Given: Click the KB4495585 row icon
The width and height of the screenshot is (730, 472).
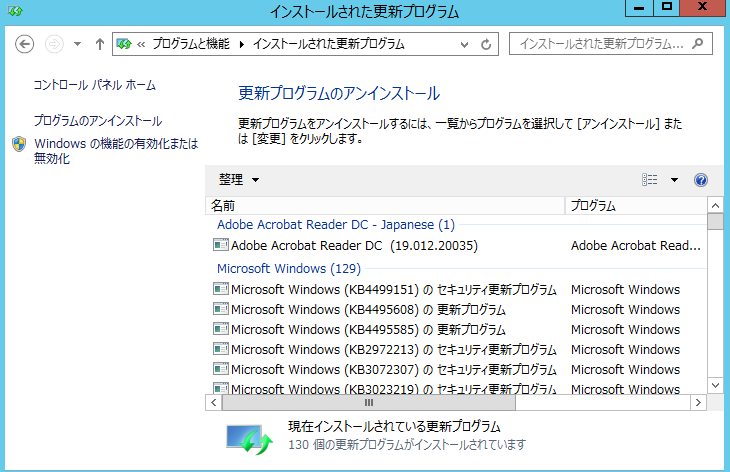Looking at the screenshot, I should tap(221, 329).
